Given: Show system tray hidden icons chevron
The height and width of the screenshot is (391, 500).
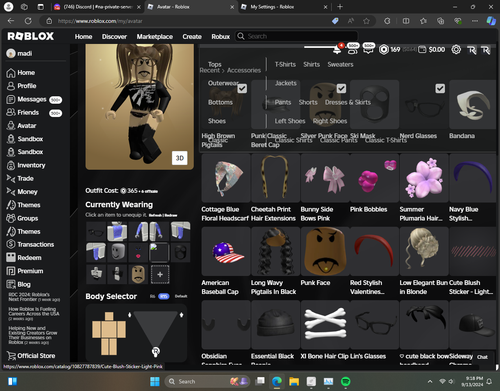Looking at the screenshot, I should (430, 381).
